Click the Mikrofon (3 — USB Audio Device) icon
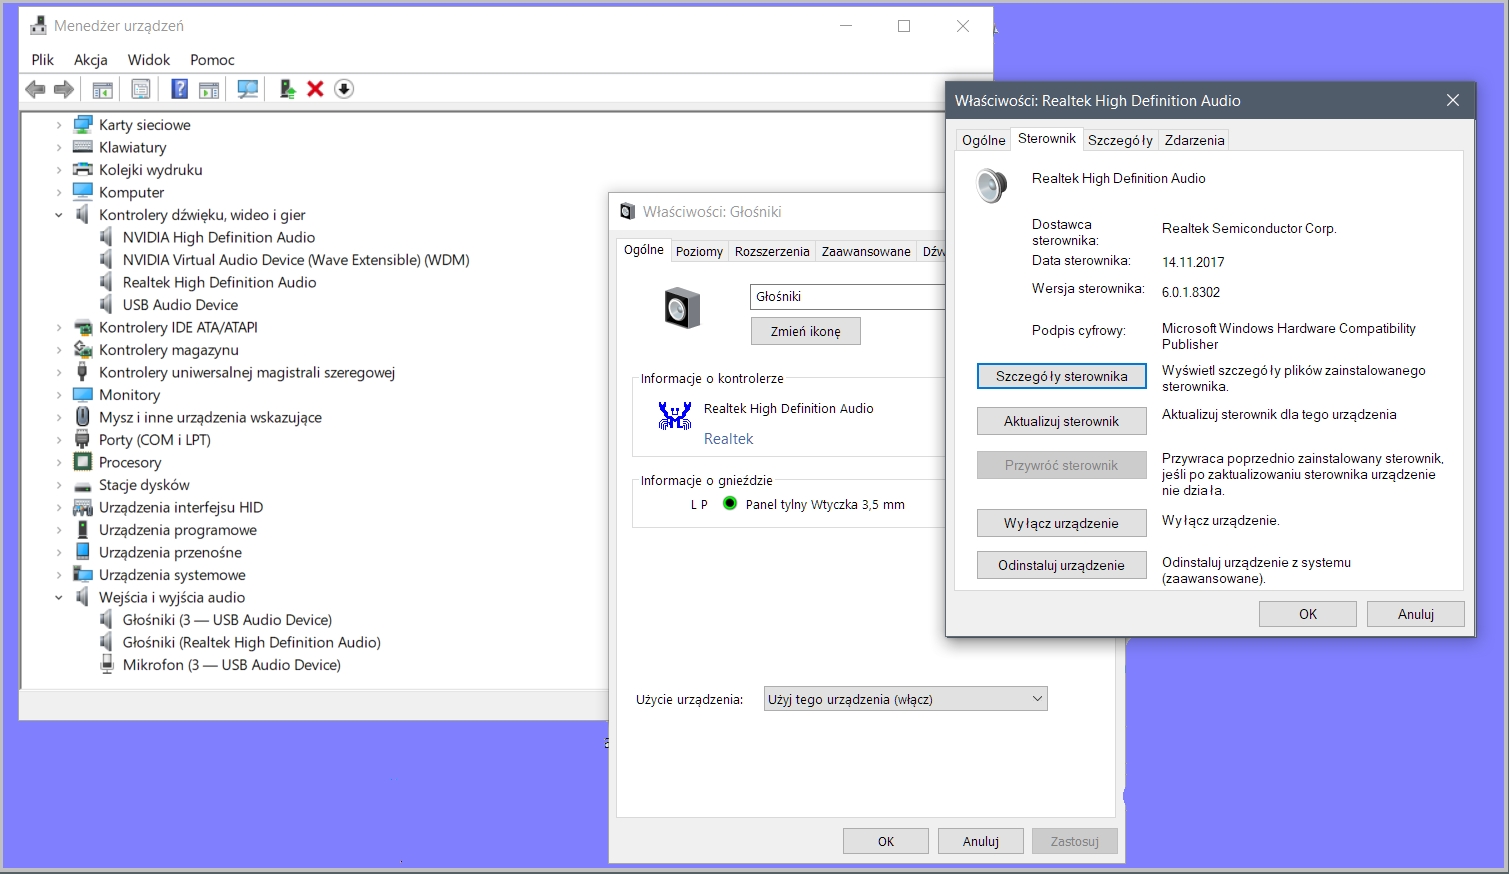Image resolution: width=1509 pixels, height=874 pixels. point(107,665)
